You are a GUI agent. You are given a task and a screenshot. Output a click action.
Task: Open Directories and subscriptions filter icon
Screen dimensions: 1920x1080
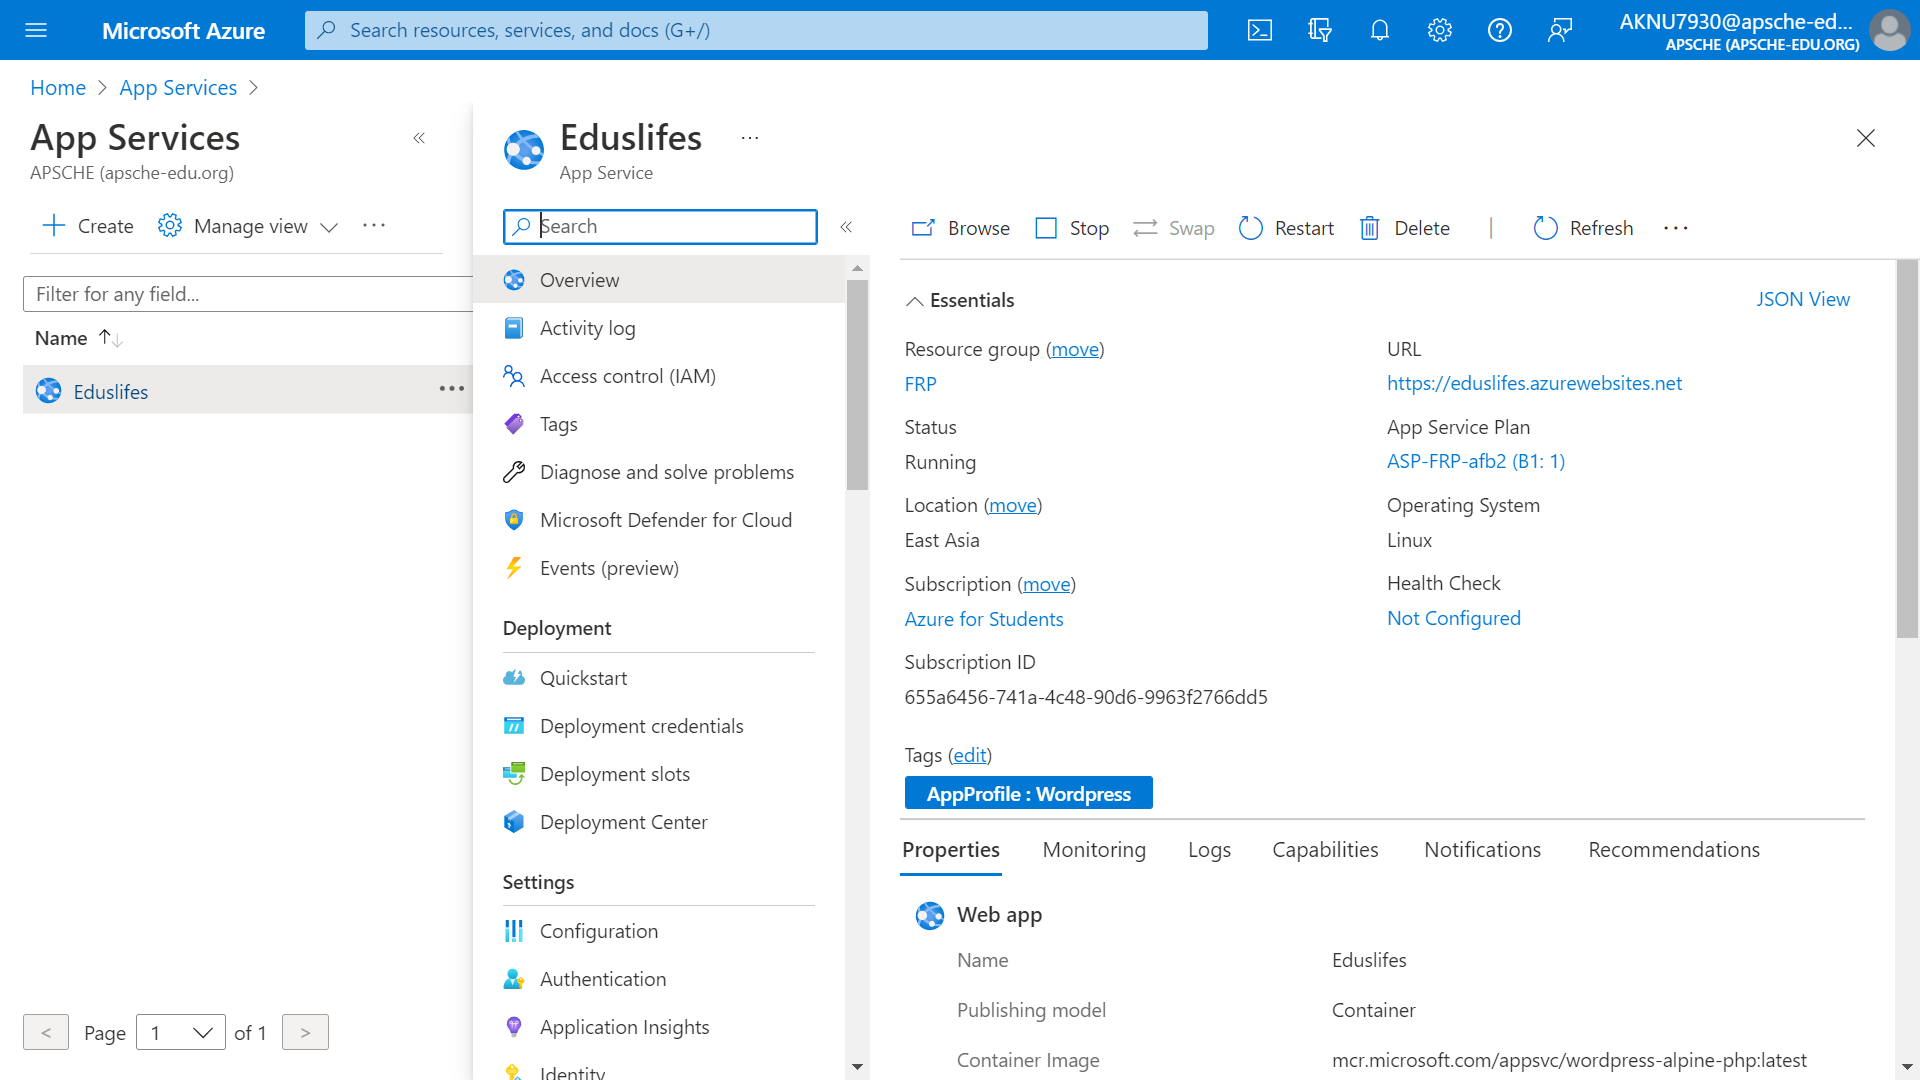1320,30
